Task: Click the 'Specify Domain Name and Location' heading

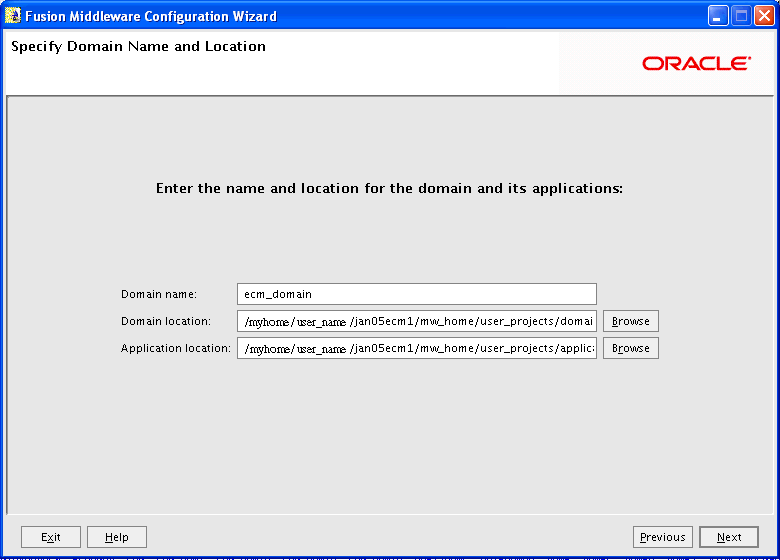Action: (138, 46)
